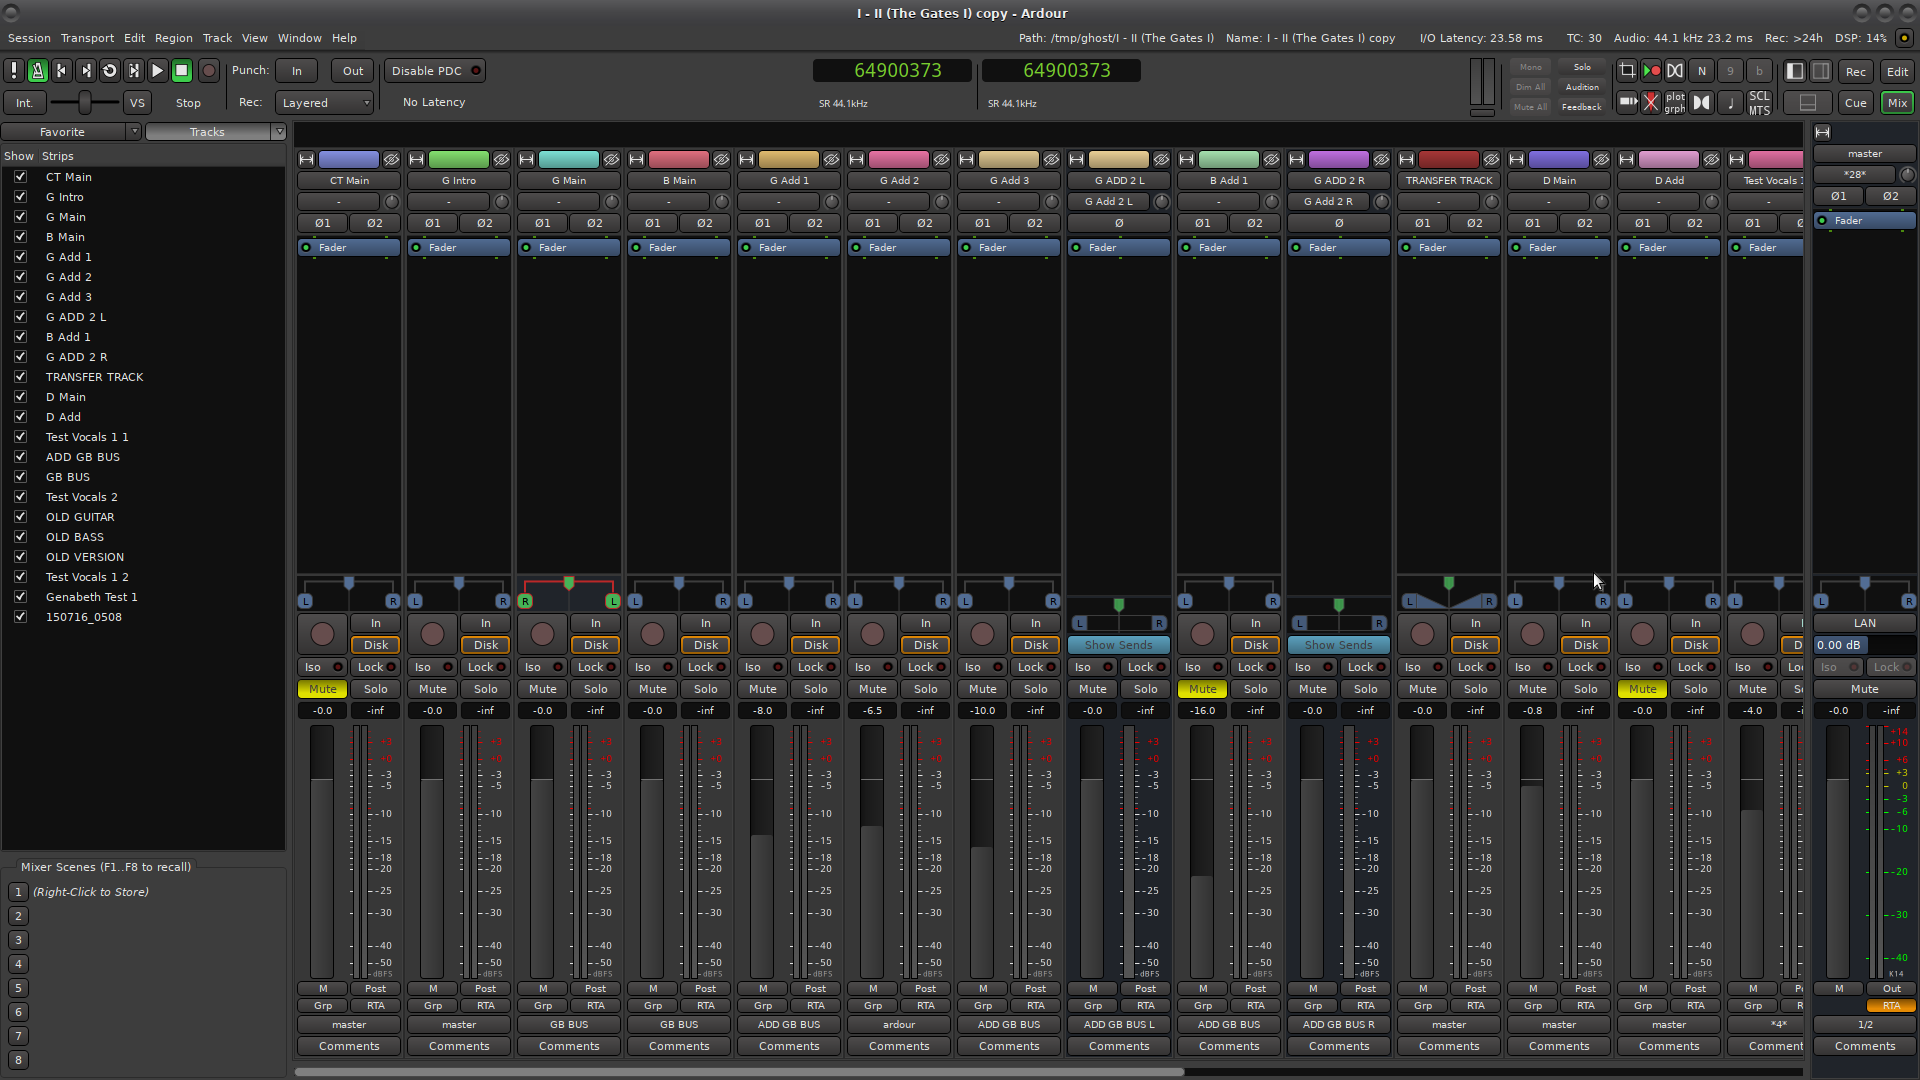Screen dimensions: 1920x1080
Task: Uncheck the OLD GUITAR strip checkbox
Action: (20, 517)
